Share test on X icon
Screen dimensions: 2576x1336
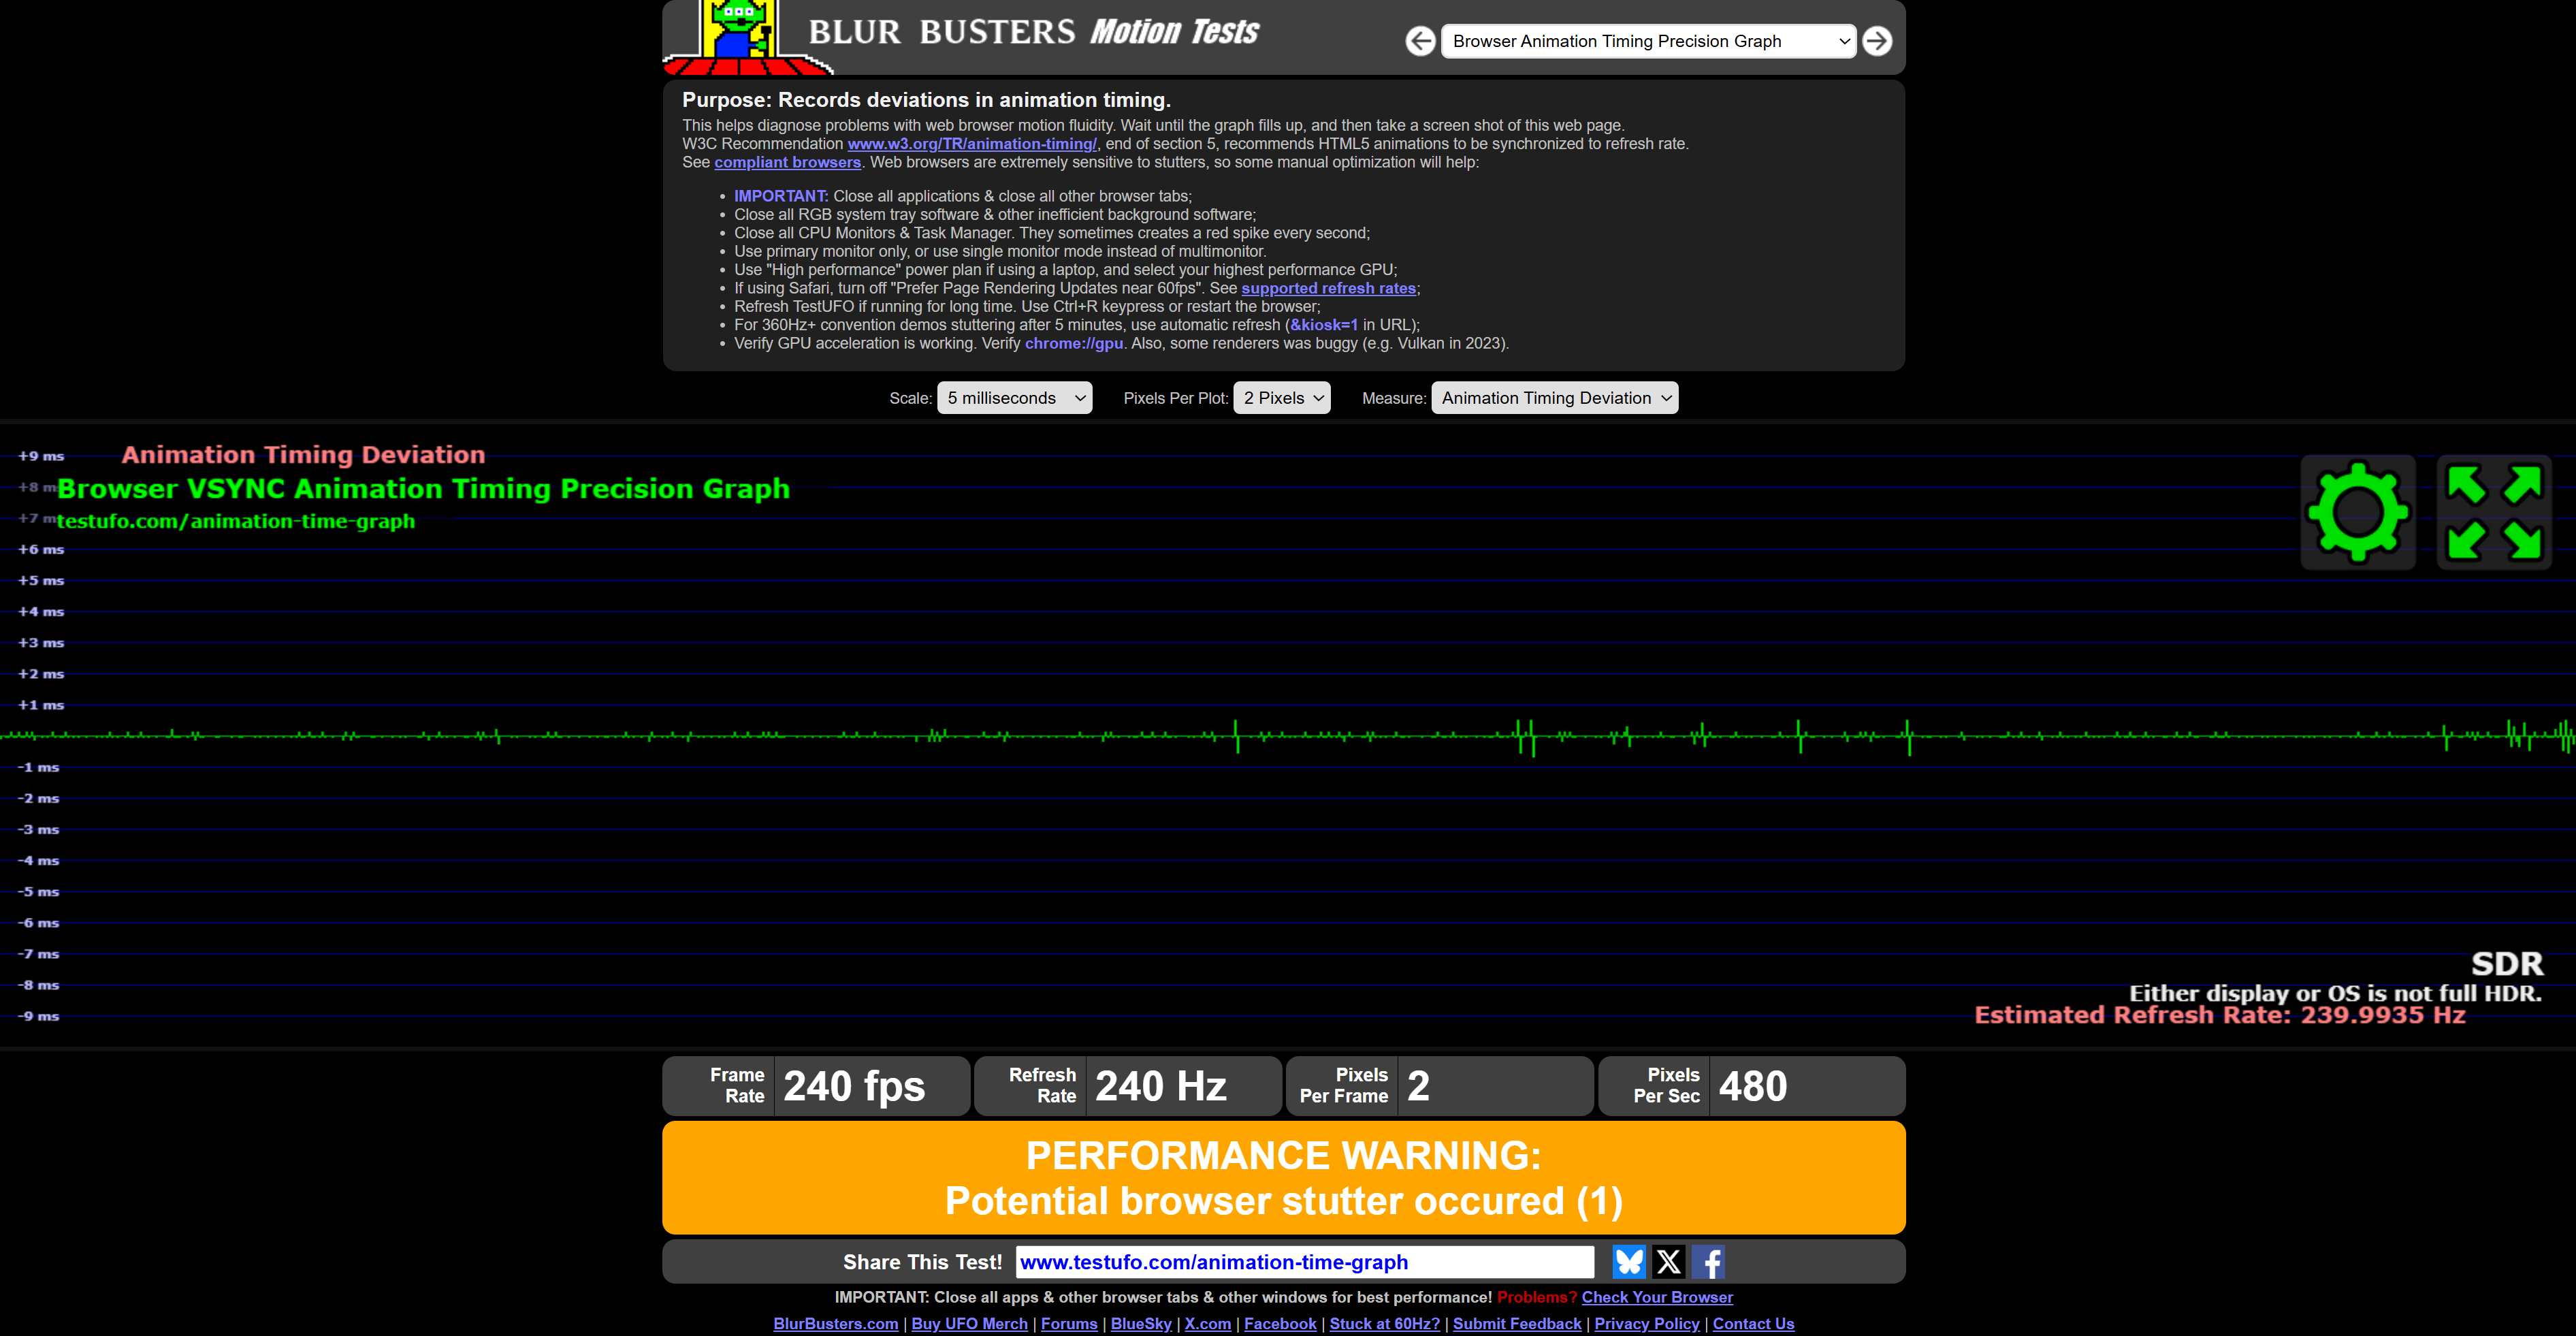pos(1669,1262)
